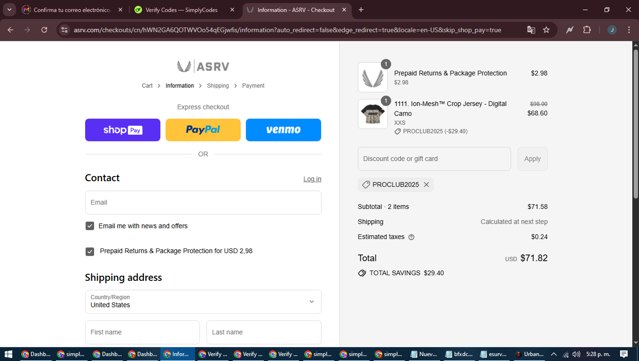Pay with PayPal button
Viewport: 639px width, 361px height.
click(203, 130)
